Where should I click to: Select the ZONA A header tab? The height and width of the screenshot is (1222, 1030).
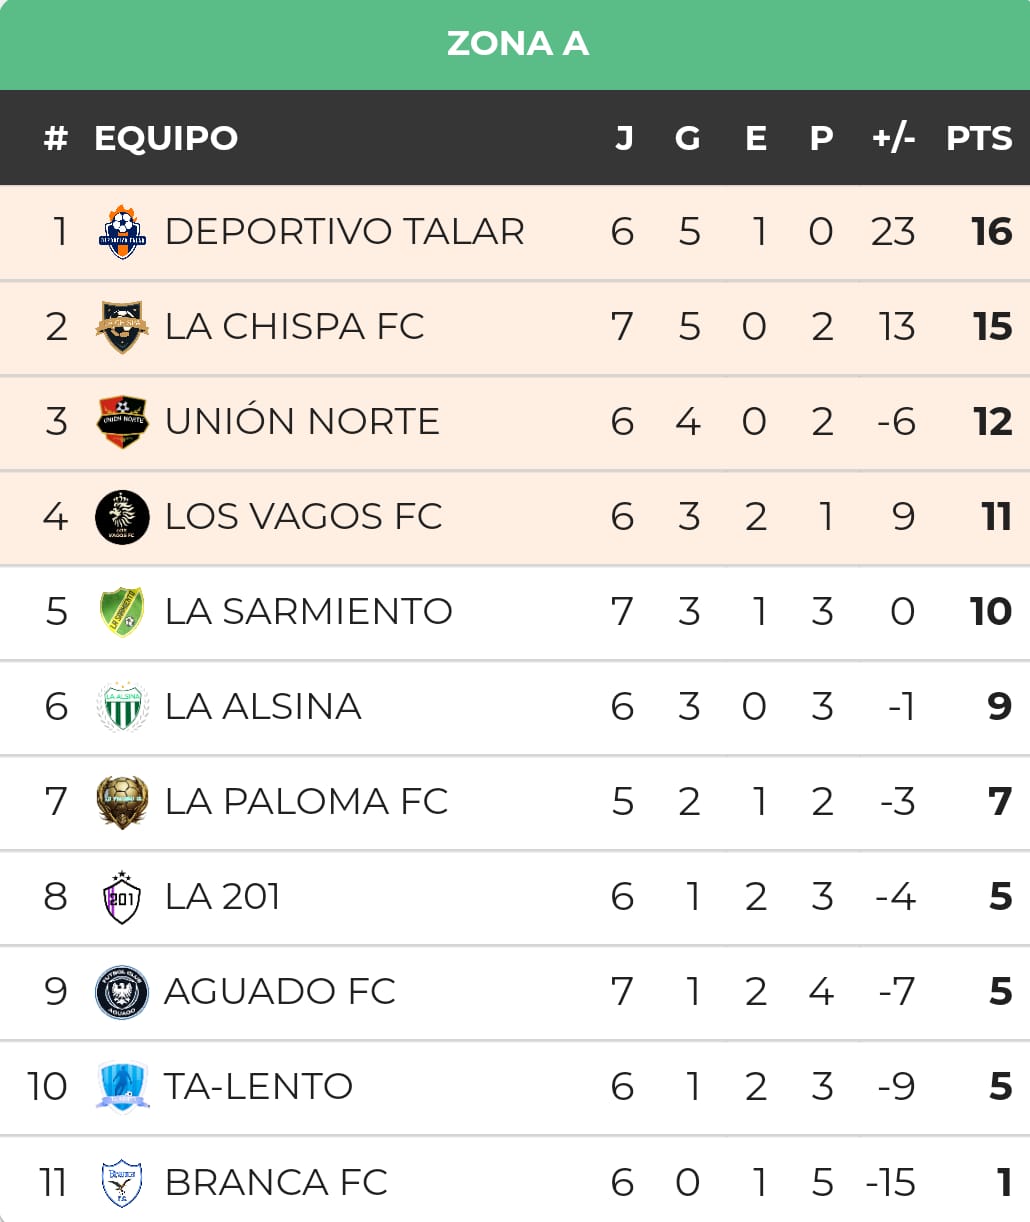point(517,44)
